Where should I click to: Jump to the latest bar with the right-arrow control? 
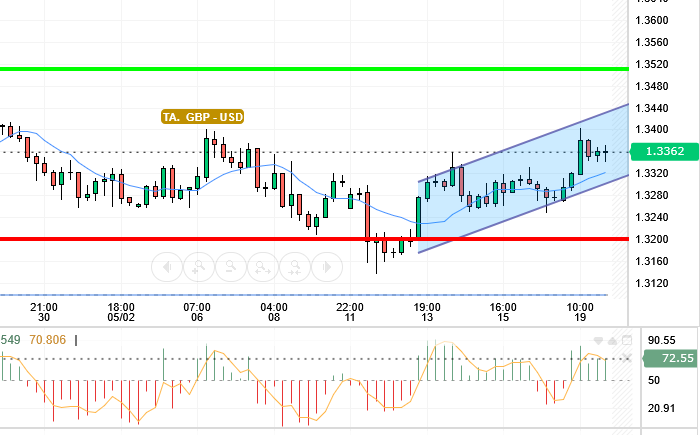(327, 267)
